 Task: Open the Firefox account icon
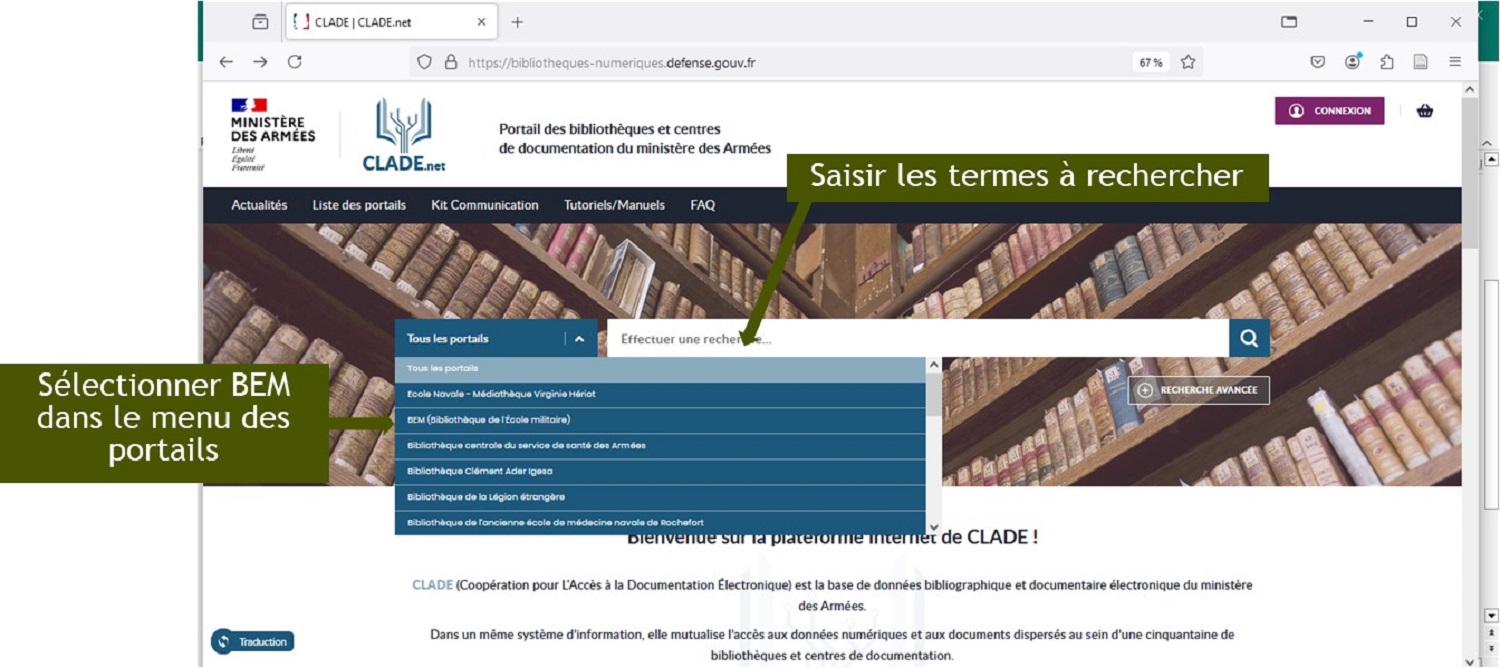1353,62
